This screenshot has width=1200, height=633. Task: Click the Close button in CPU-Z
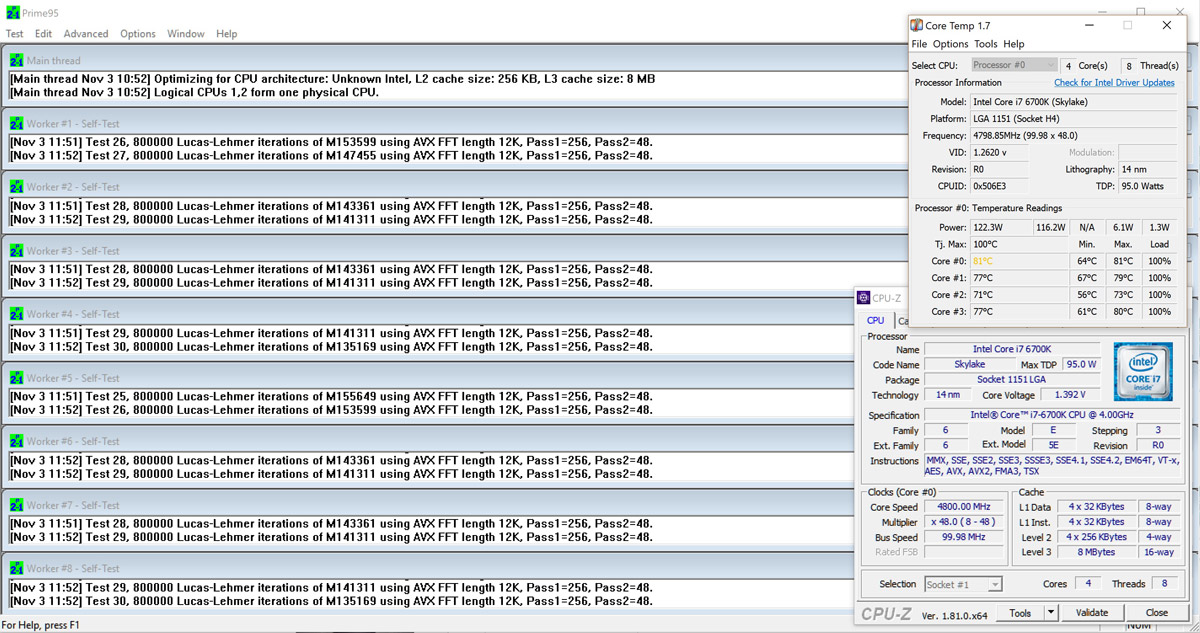point(1157,612)
